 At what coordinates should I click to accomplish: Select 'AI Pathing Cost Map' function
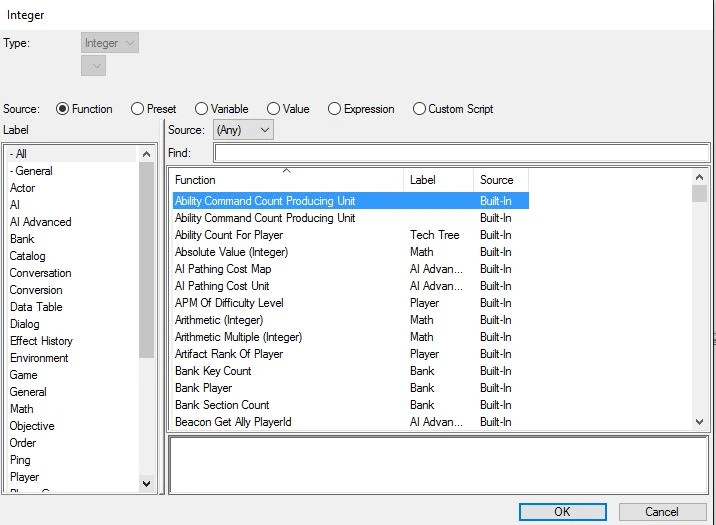tap(351, 269)
